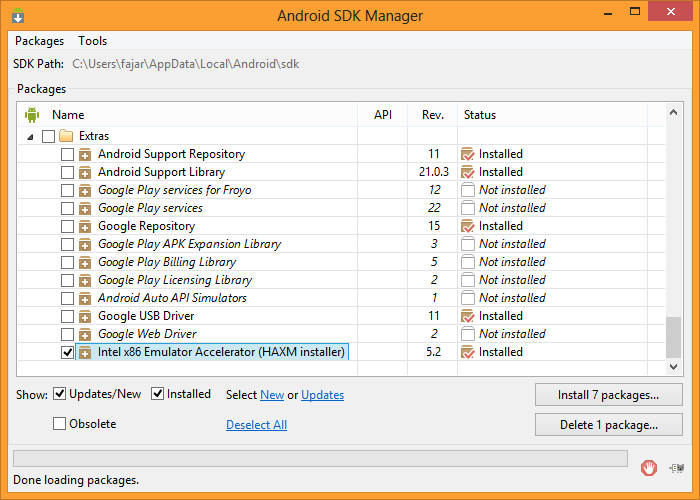Click the SDK Manager icon in title bar
The height and width of the screenshot is (500, 700).
(15, 16)
